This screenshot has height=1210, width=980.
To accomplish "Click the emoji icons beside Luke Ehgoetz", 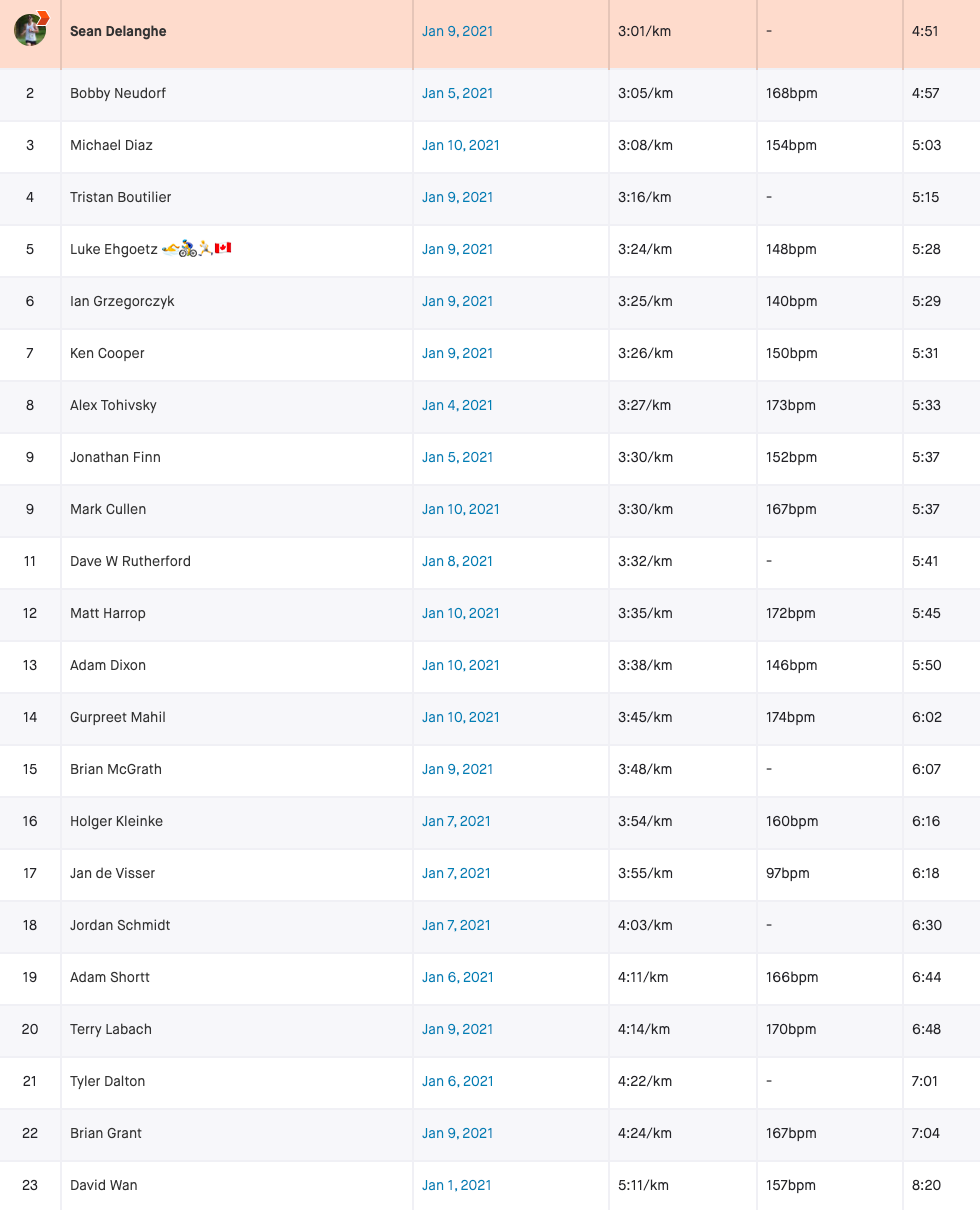I will 197,248.
